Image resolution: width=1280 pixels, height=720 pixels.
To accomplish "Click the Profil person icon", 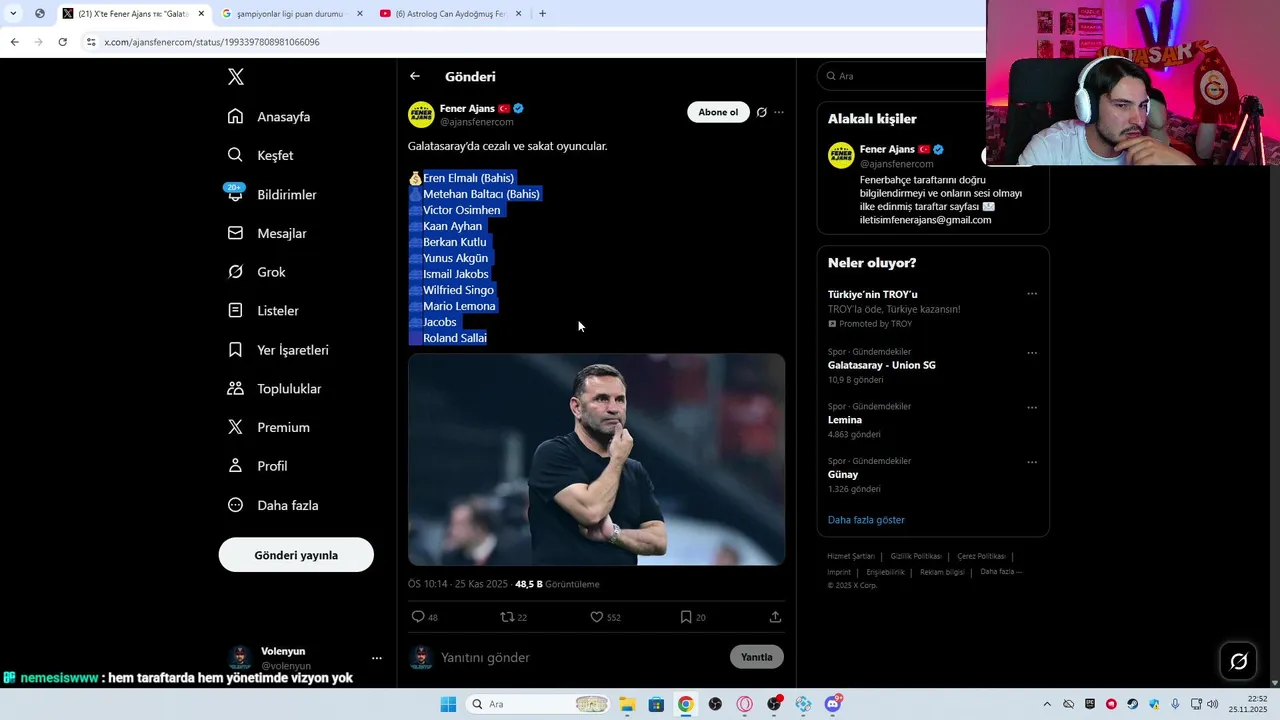I will (x=235, y=466).
